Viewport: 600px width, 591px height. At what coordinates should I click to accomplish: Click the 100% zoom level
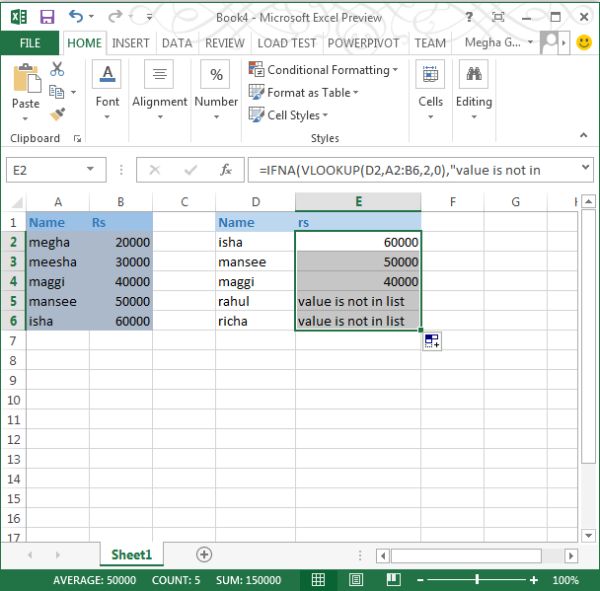point(565,580)
